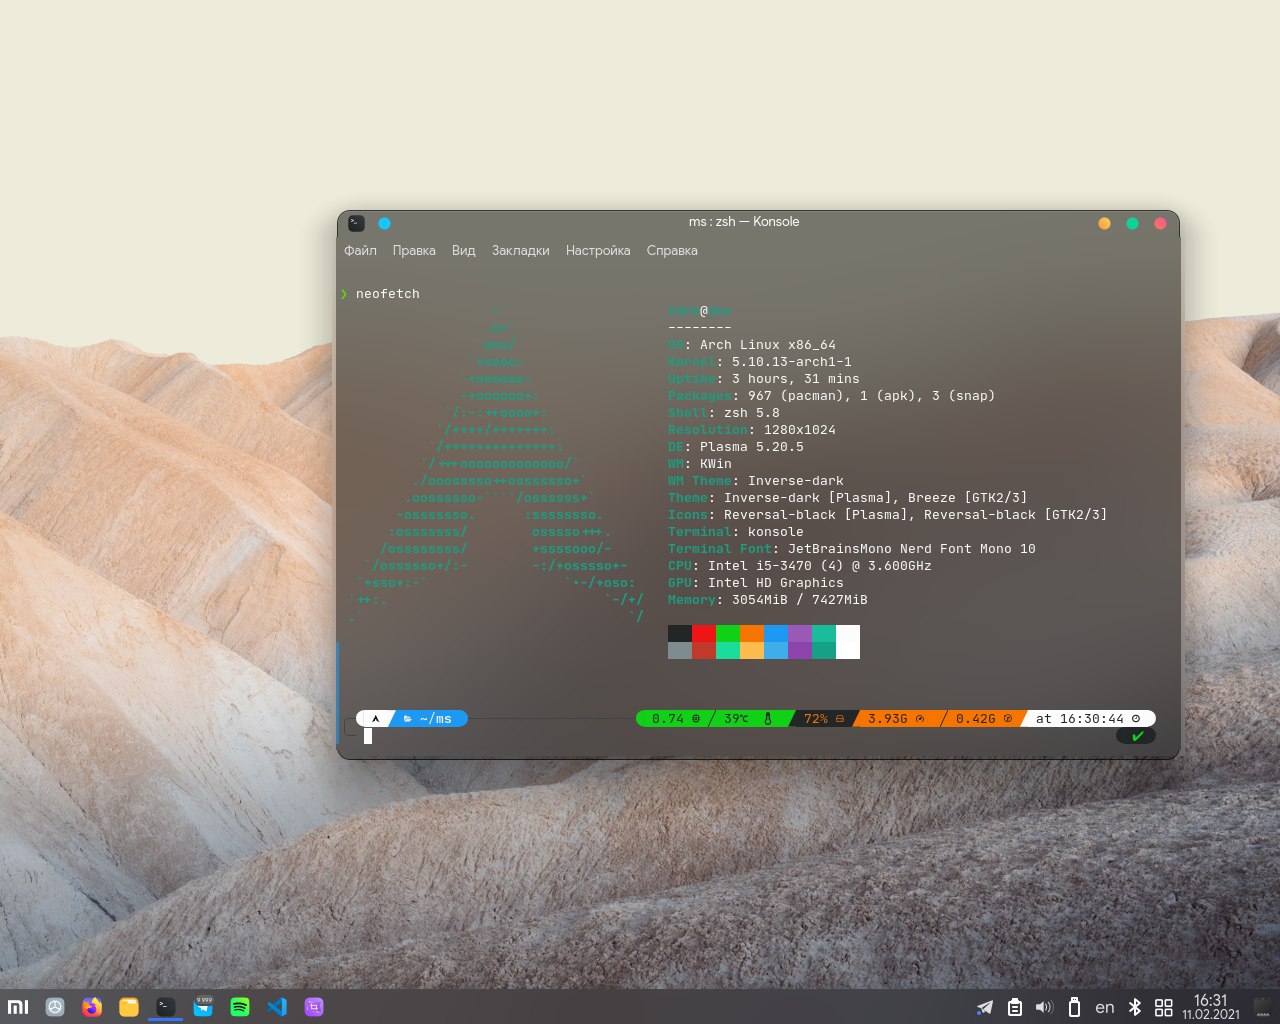
Task: Open removable USB devices tray icon
Action: click(1075, 1007)
